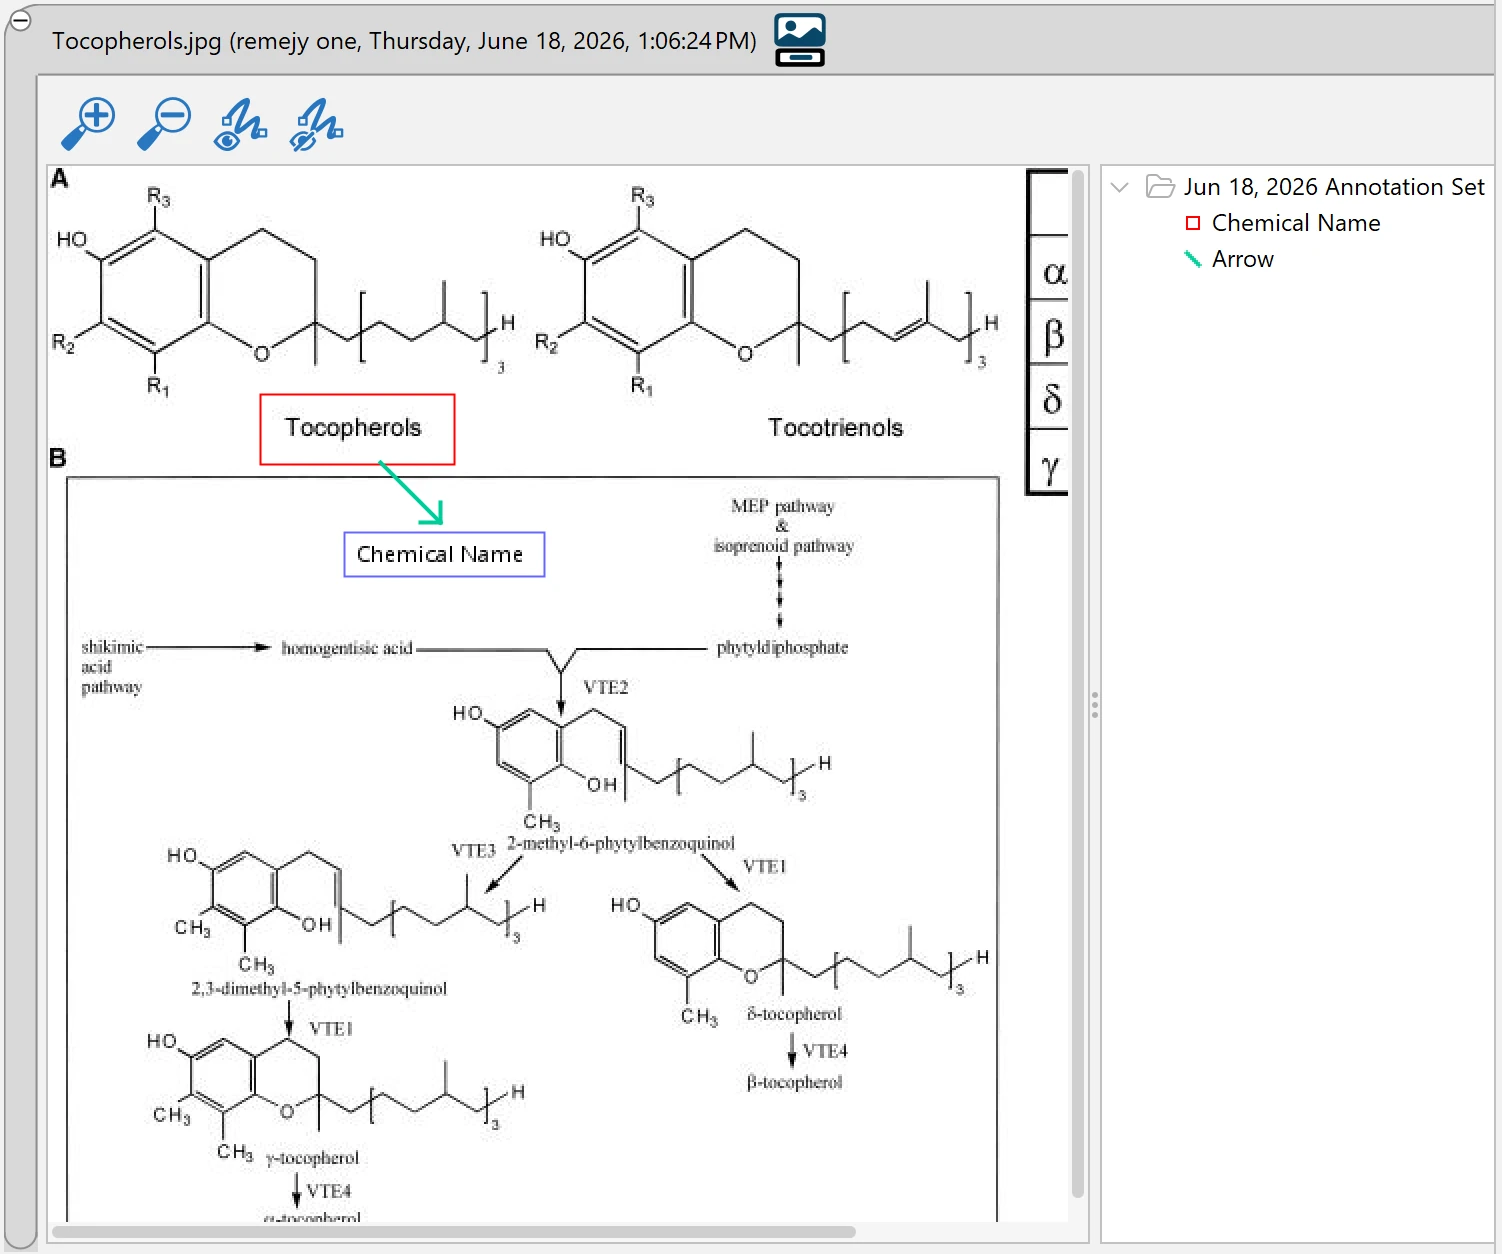The width and height of the screenshot is (1502, 1254).
Task: Click the Tocopherols.jpg title text
Action: 404,41
